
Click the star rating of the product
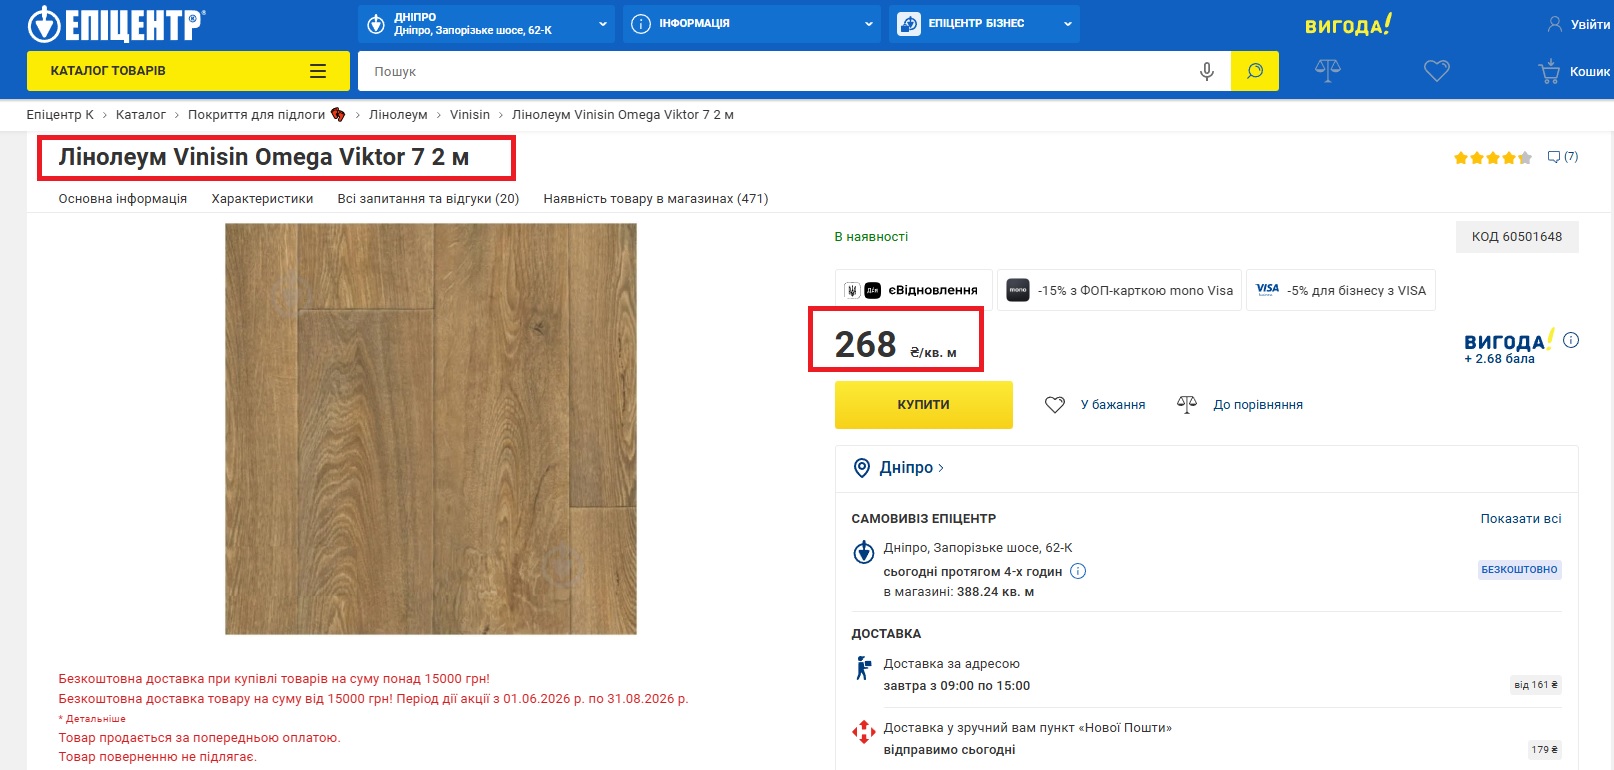1493,158
